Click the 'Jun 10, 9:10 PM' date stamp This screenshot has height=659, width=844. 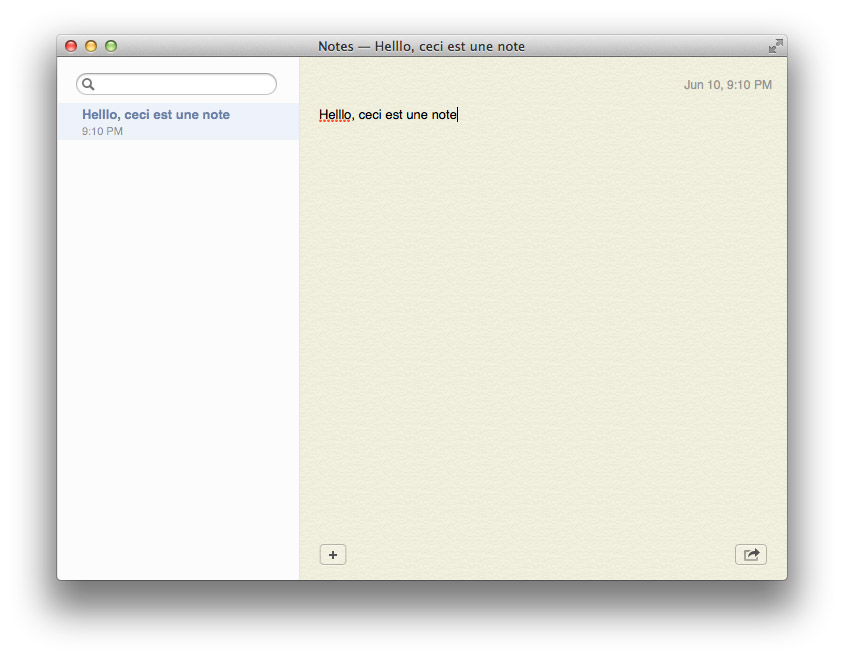[x=728, y=85]
